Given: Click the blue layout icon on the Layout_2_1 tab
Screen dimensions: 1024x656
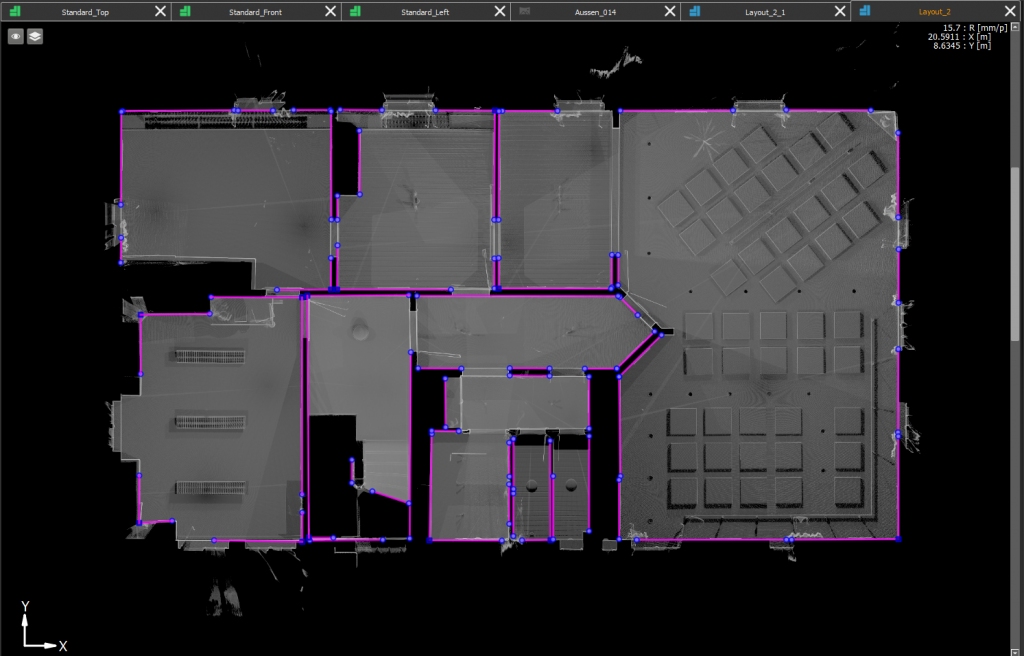Looking at the screenshot, I should (x=695, y=11).
